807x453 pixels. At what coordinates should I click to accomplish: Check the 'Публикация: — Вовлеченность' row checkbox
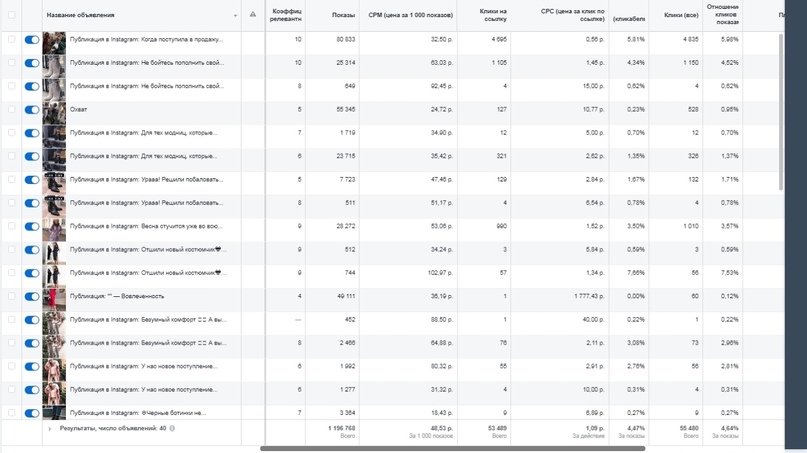11,296
